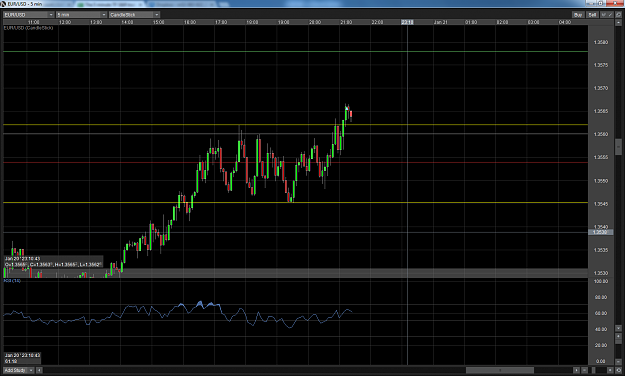Click the horizontal scroll left arrow
The image size is (625, 376).
[x=39, y=370]
